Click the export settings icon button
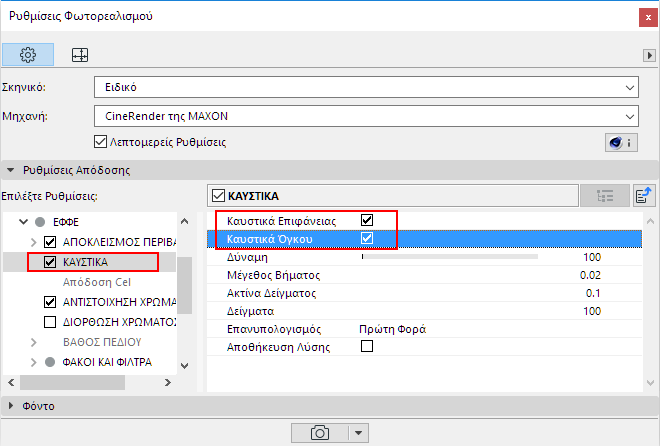 coord(644,196)
